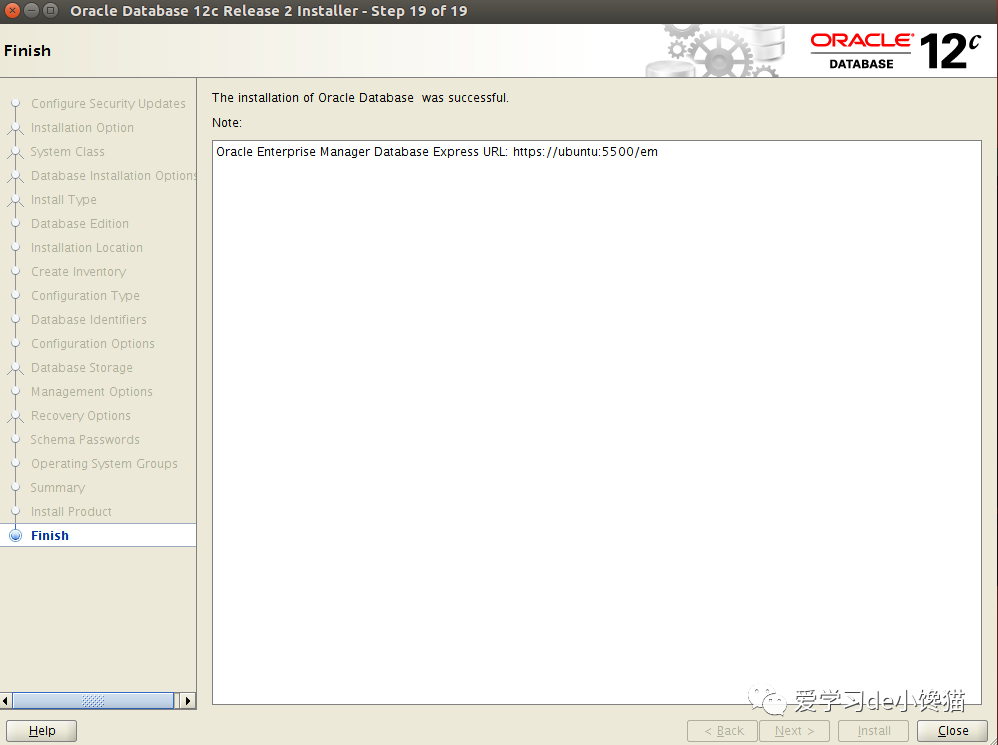The image size is (998, 745).
Task: Select Operating System Groups step
Action: pos(104,464)
